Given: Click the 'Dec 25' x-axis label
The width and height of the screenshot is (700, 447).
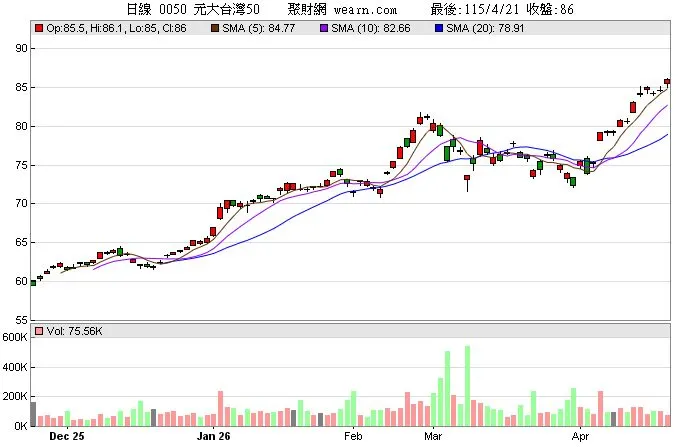Looking at the screenshot, I should click(67, 436).
